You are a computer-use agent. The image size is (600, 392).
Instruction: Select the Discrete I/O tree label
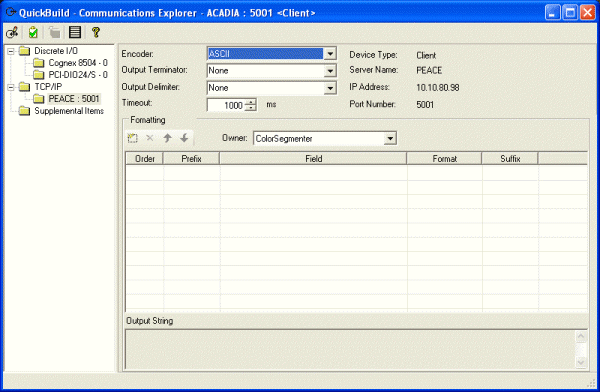coord(56,51)
